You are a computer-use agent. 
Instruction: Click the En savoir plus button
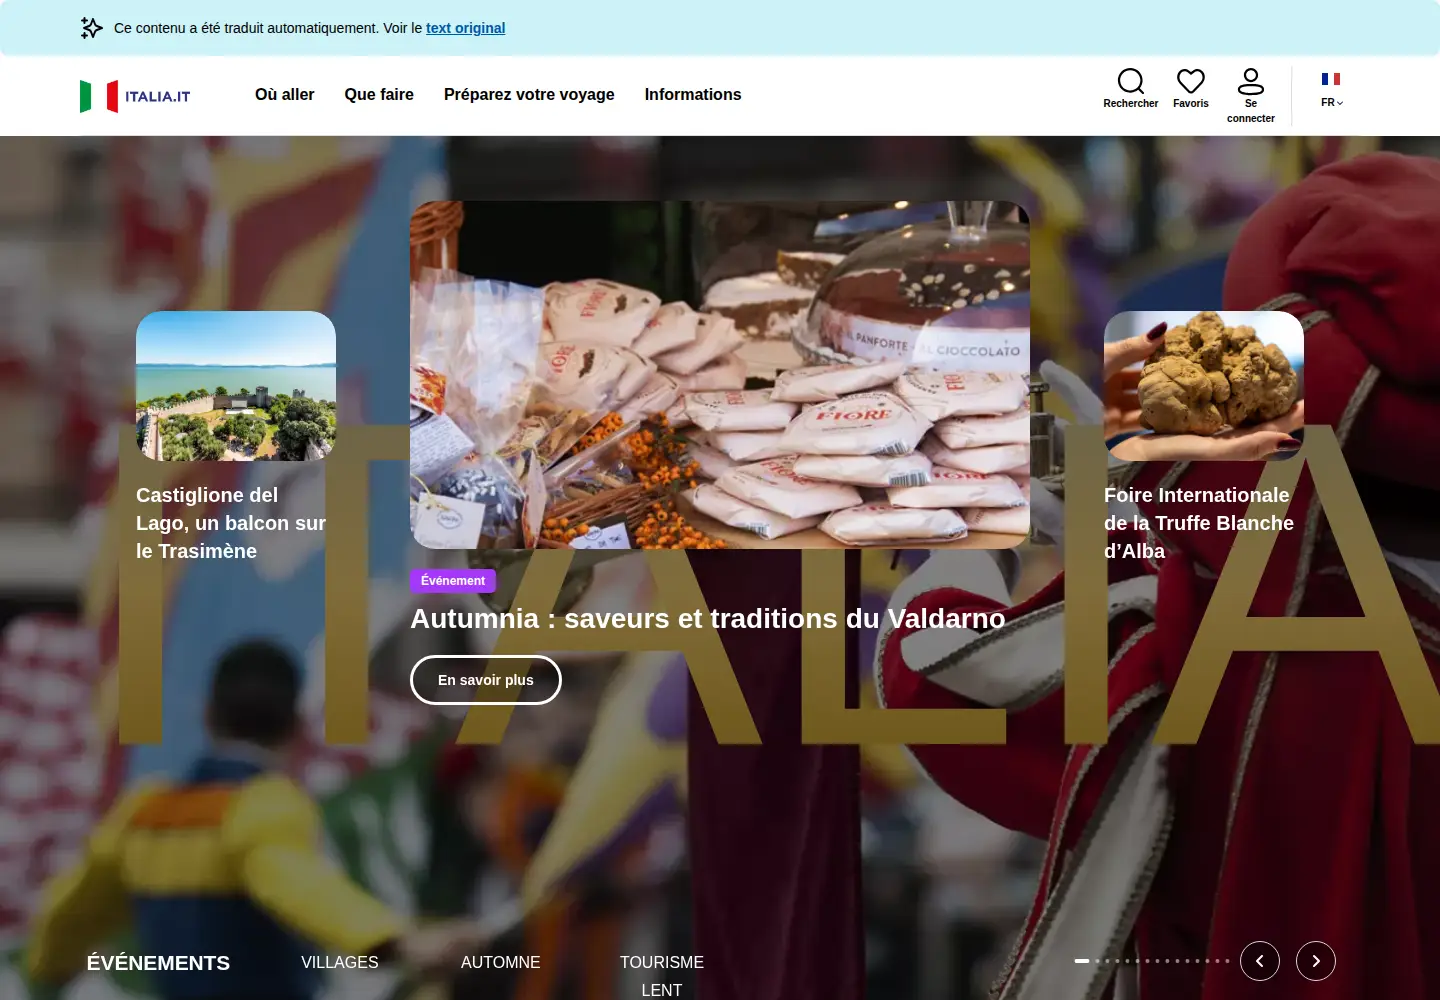[x=486, y=680]
